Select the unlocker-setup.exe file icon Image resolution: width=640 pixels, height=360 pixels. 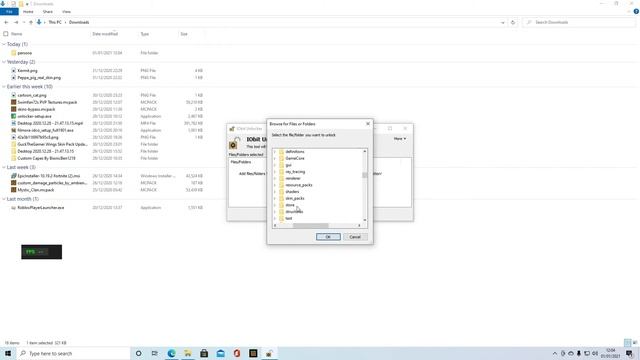click(x=13, y=116)
